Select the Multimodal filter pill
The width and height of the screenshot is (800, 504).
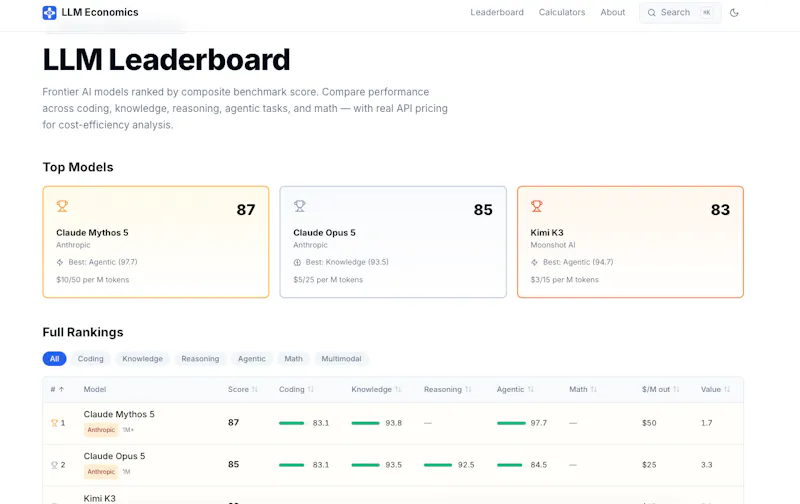coord(341,359)
